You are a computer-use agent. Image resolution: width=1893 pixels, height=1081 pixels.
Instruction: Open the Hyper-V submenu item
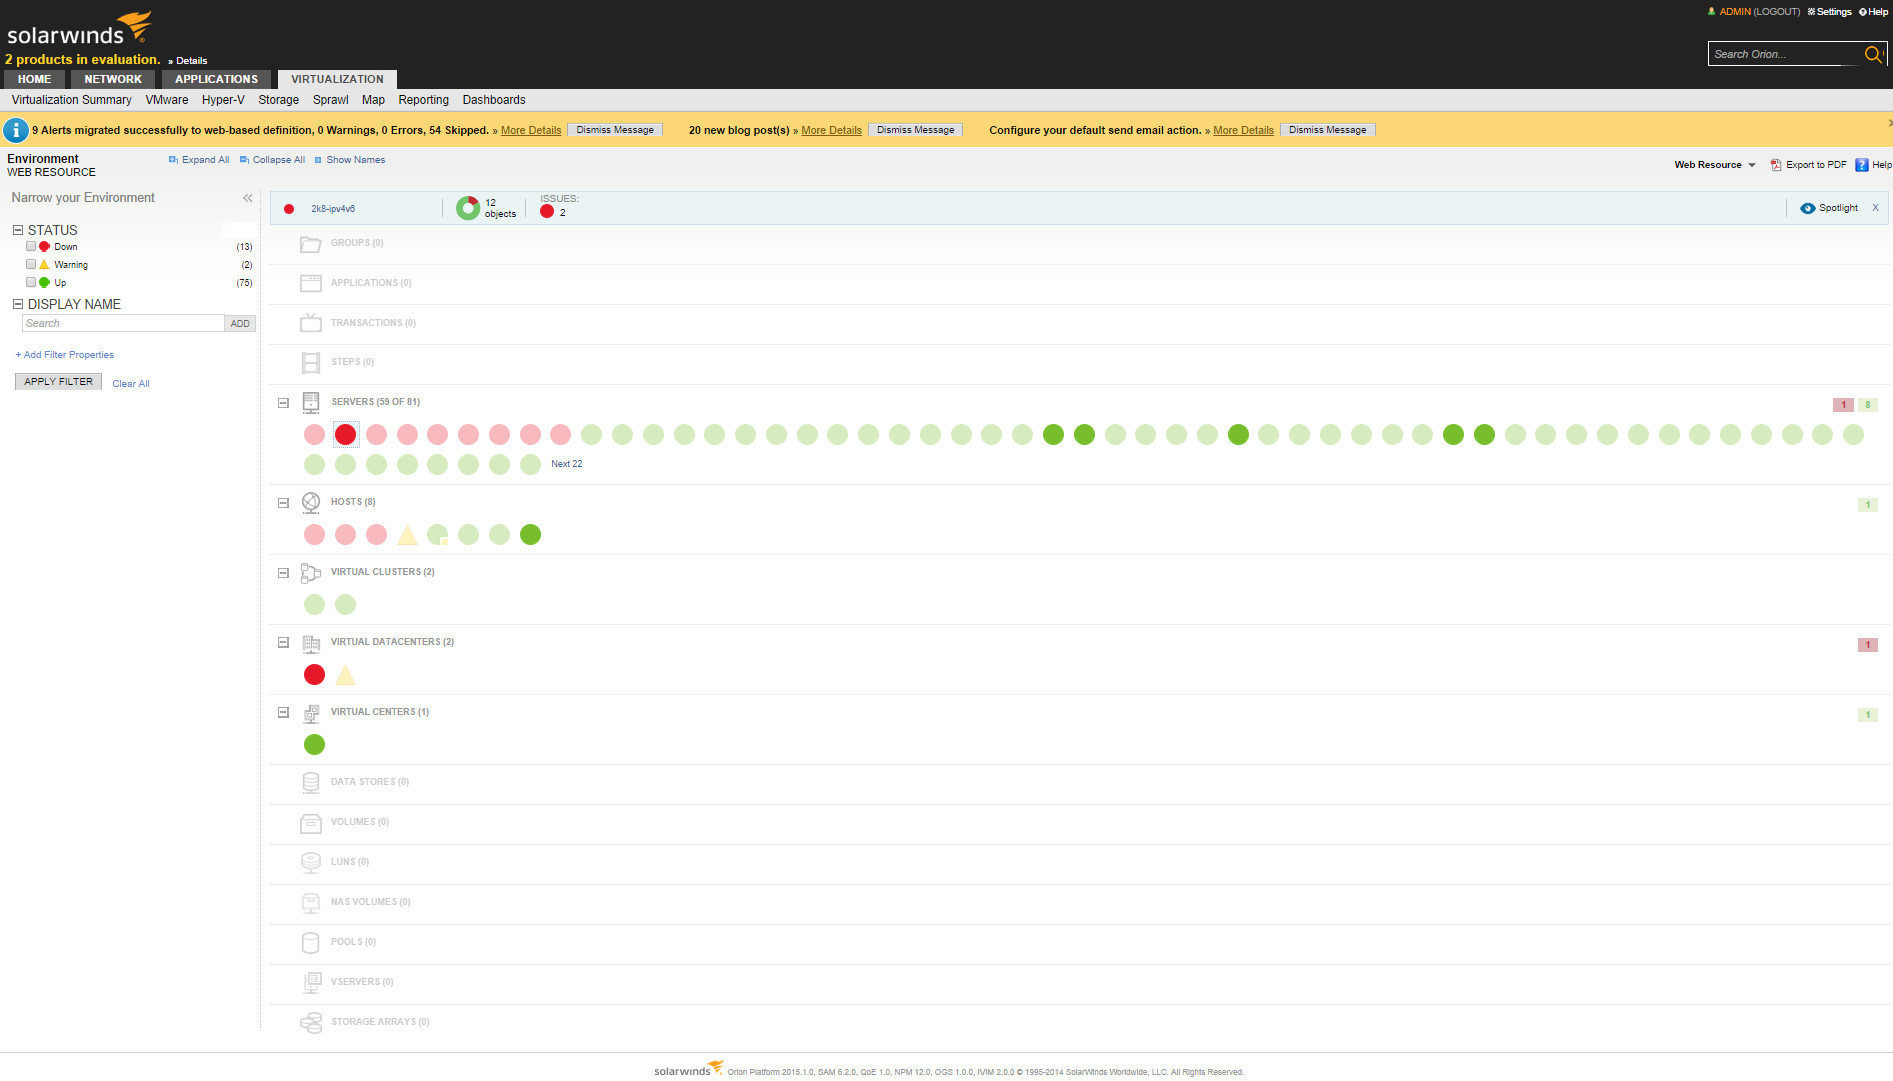coord(223,100)
